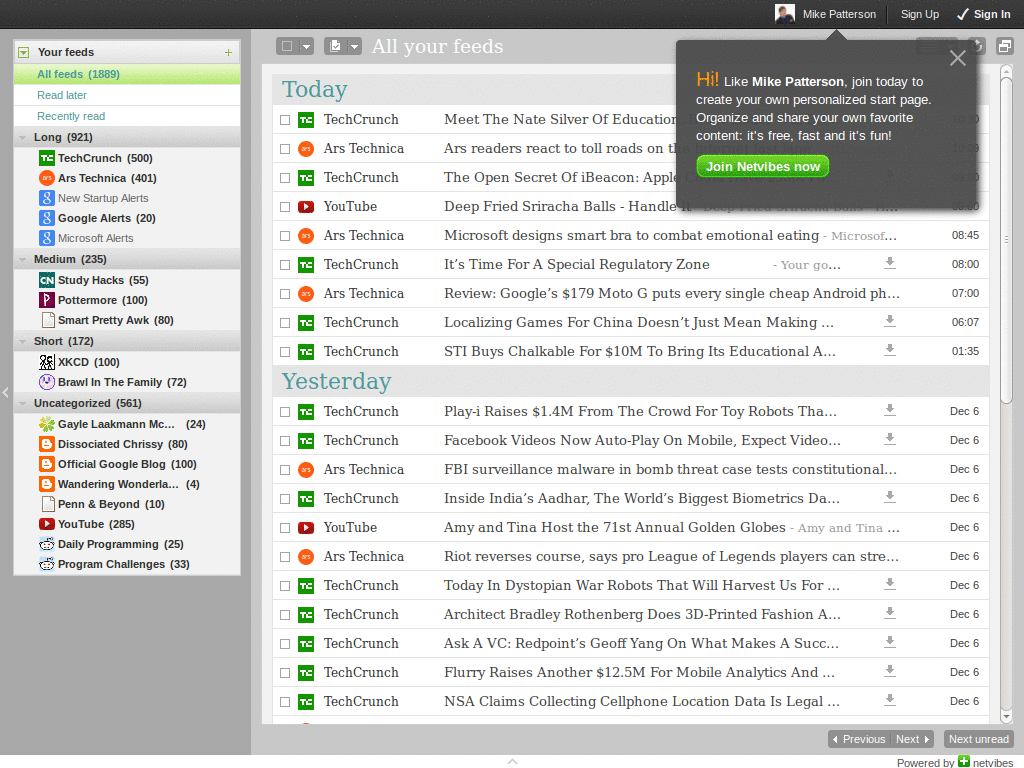1024x768 pixels.
Task: Collapse the sidebar with the left edge arrow
Action: pos(5,392)
